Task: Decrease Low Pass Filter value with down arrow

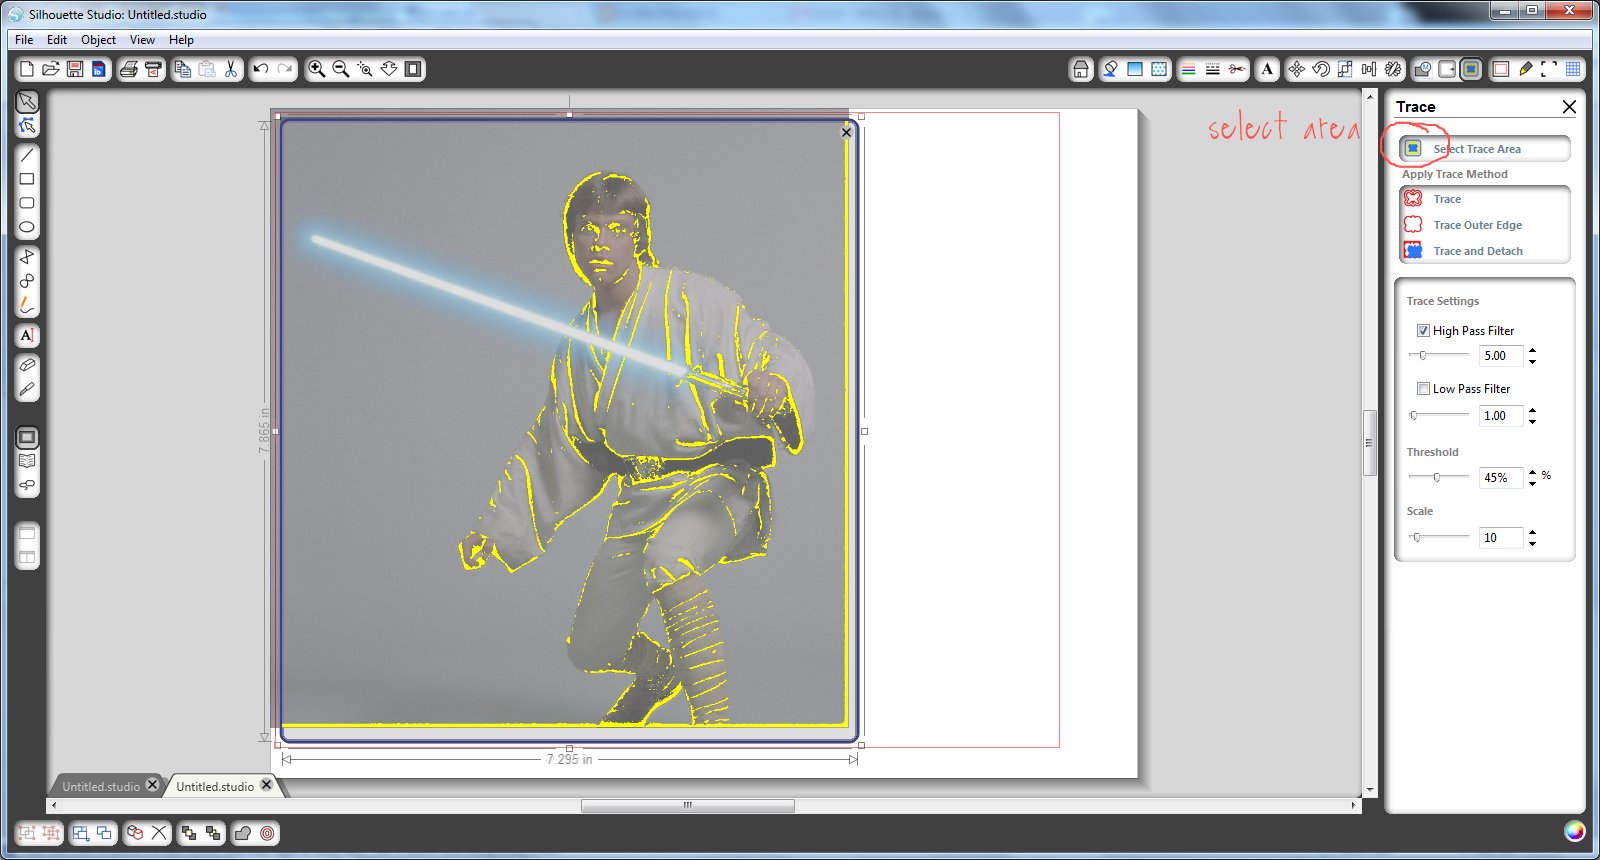Action: tap(1532, 421)
